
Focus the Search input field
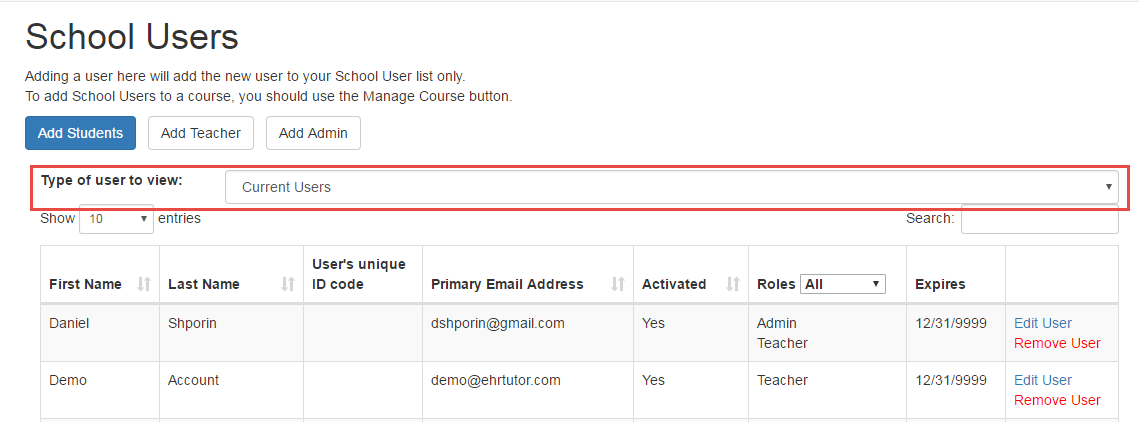(1039, 219)
